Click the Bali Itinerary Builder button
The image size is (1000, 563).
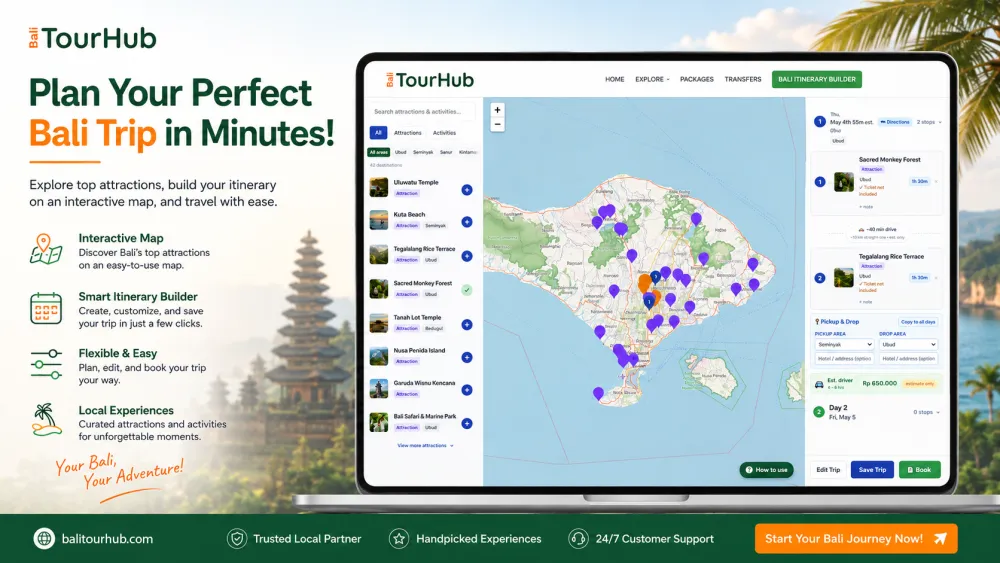[x=817, y=80]
